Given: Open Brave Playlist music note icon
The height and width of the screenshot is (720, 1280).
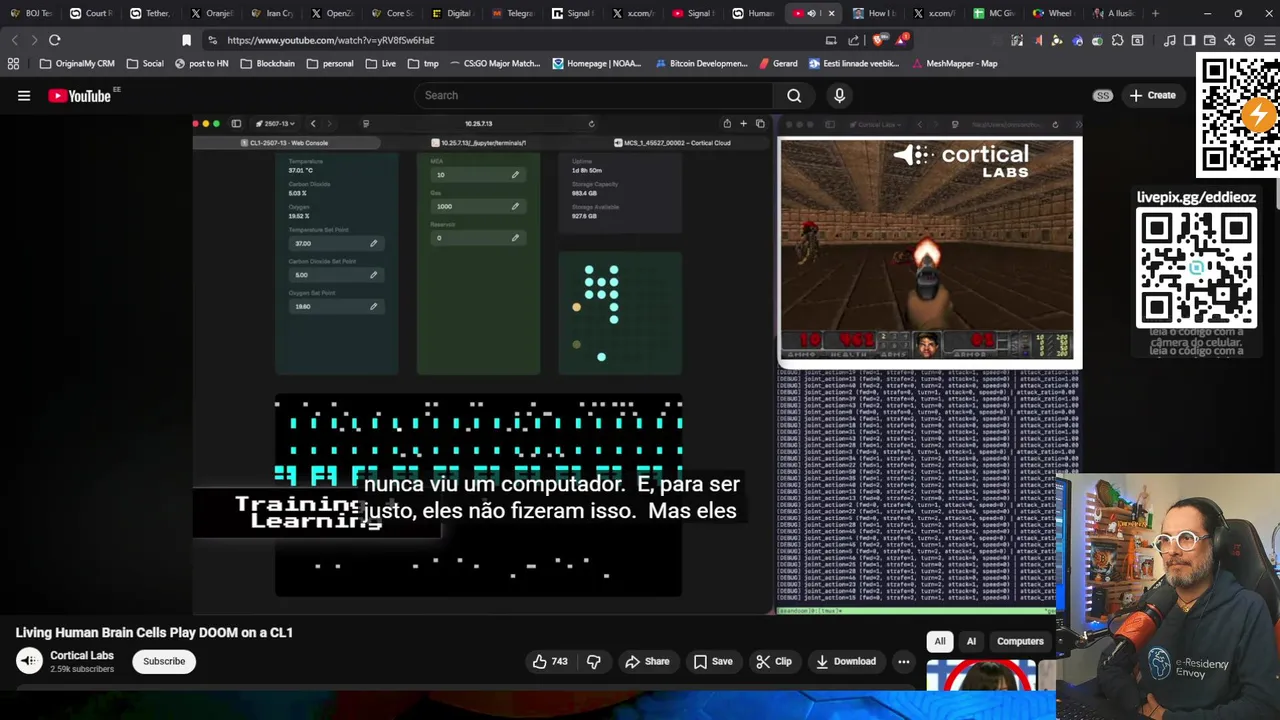Looking at the screenshot, I should 1169,40.
